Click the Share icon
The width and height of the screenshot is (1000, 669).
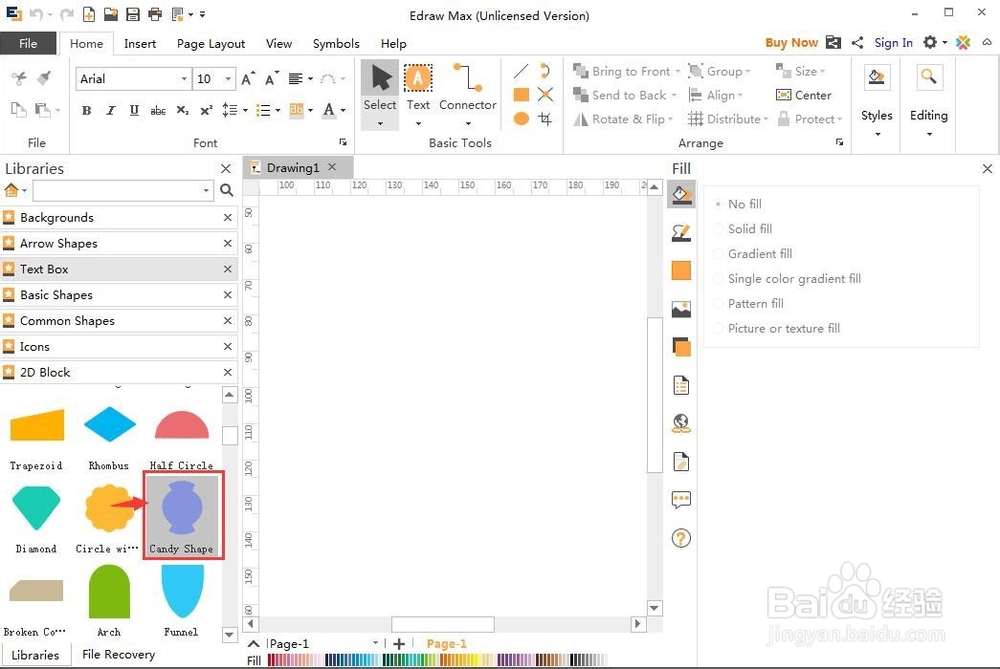[857, 43]
